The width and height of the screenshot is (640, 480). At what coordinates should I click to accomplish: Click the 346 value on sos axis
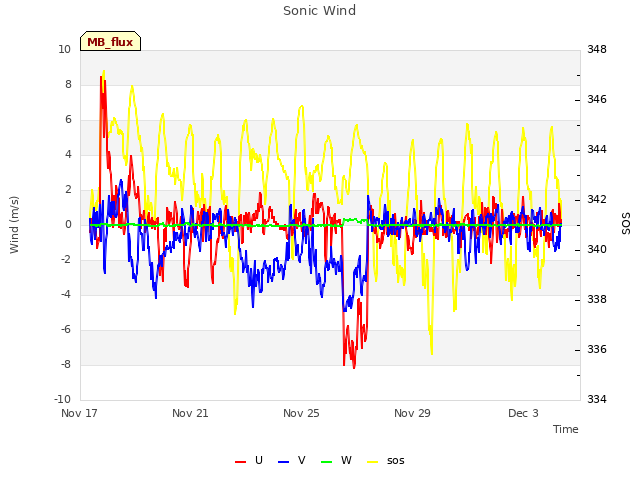tap(597, 100)
